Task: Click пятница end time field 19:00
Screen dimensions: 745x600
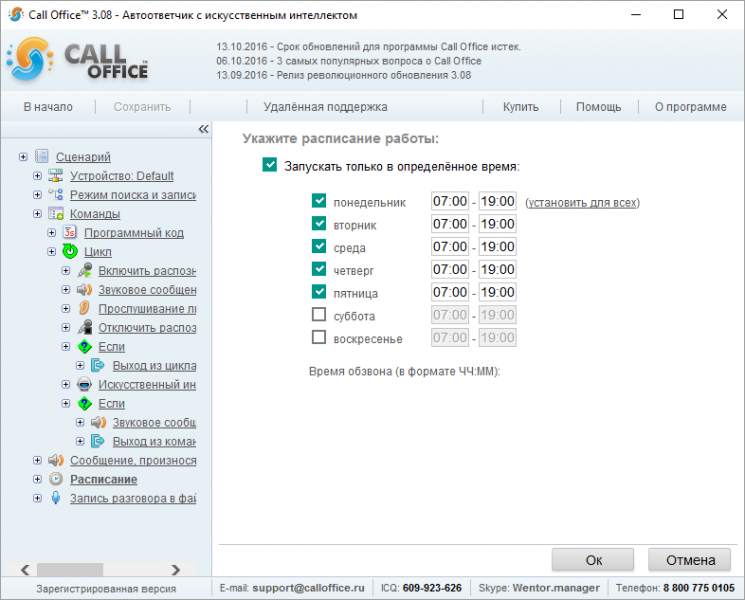Action: [x=497, y=292]
